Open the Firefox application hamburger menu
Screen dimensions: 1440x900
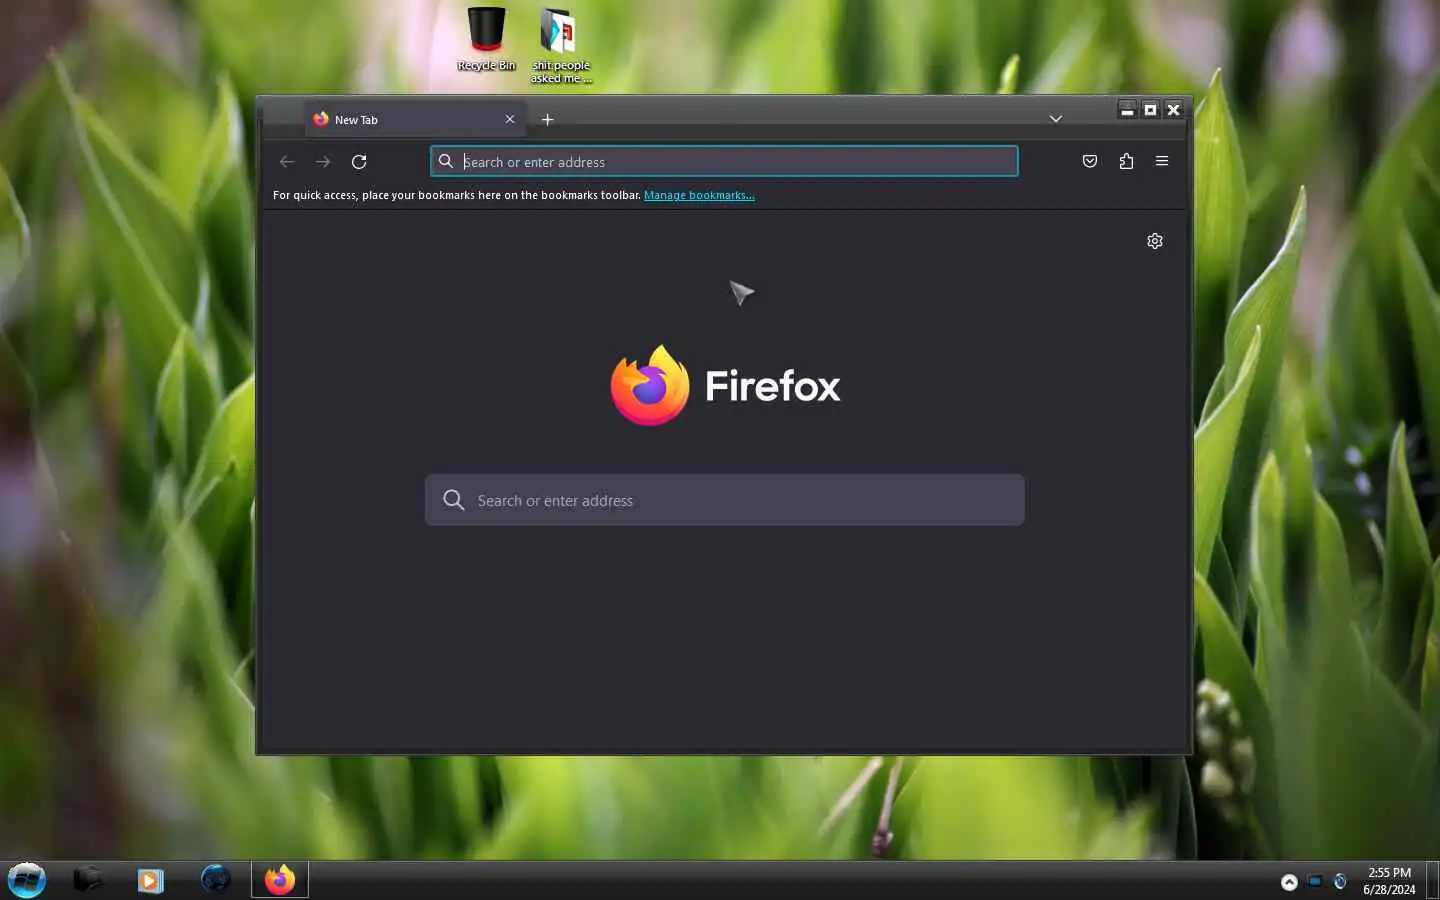click(x=1162, y=161)
